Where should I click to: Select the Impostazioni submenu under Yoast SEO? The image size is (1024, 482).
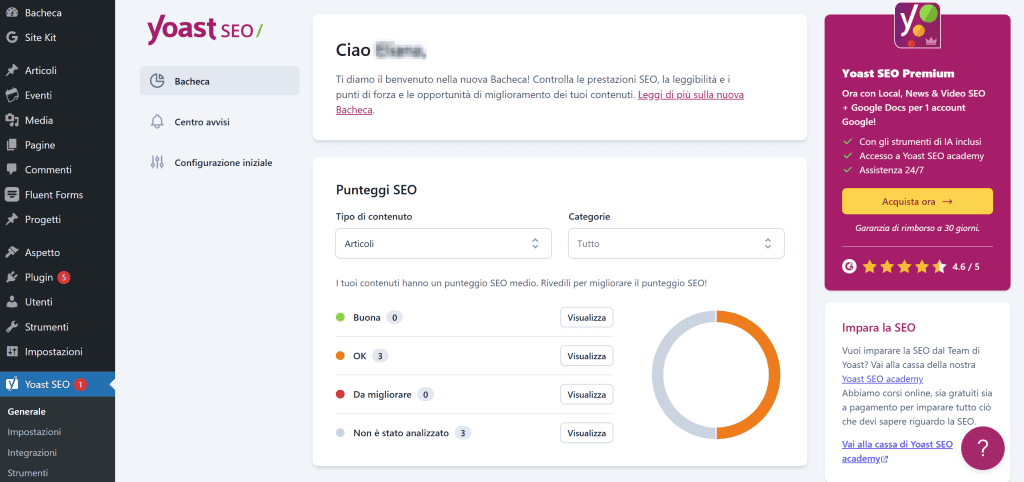coord(34,432)
